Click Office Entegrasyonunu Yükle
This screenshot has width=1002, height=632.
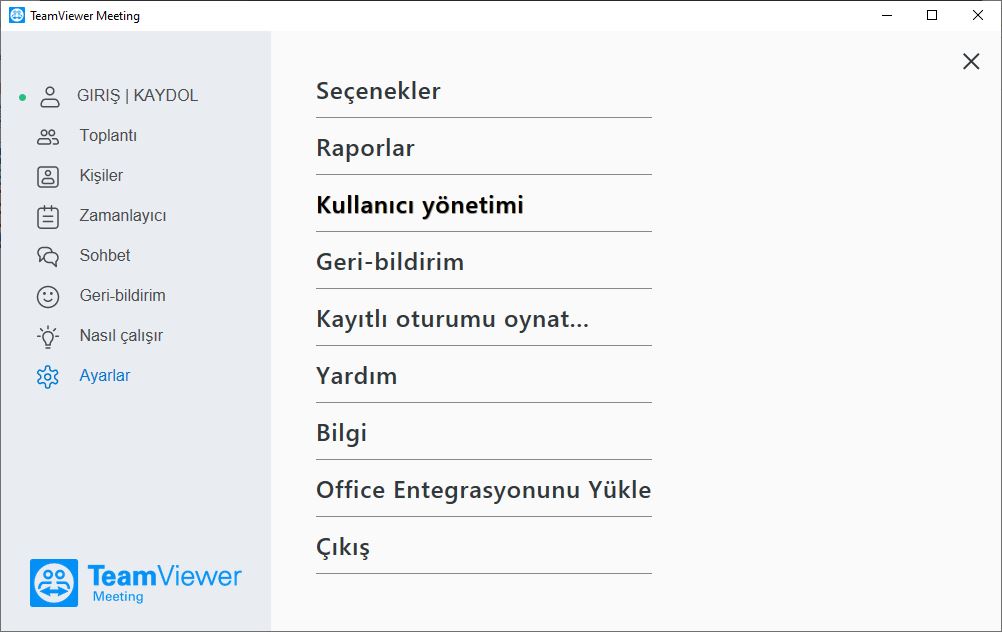(484, 489)
